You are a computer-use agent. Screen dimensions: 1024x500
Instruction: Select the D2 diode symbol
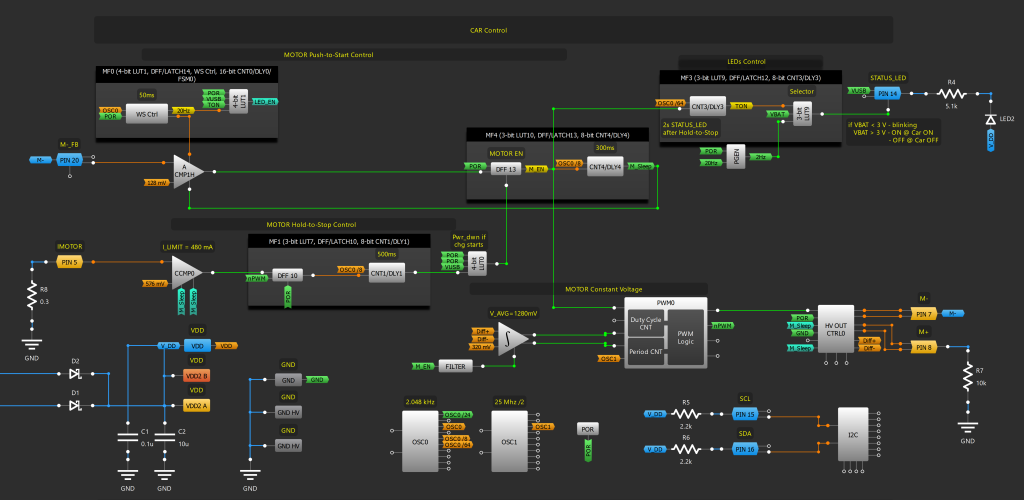pyautogui.click(x=74, y=374)
